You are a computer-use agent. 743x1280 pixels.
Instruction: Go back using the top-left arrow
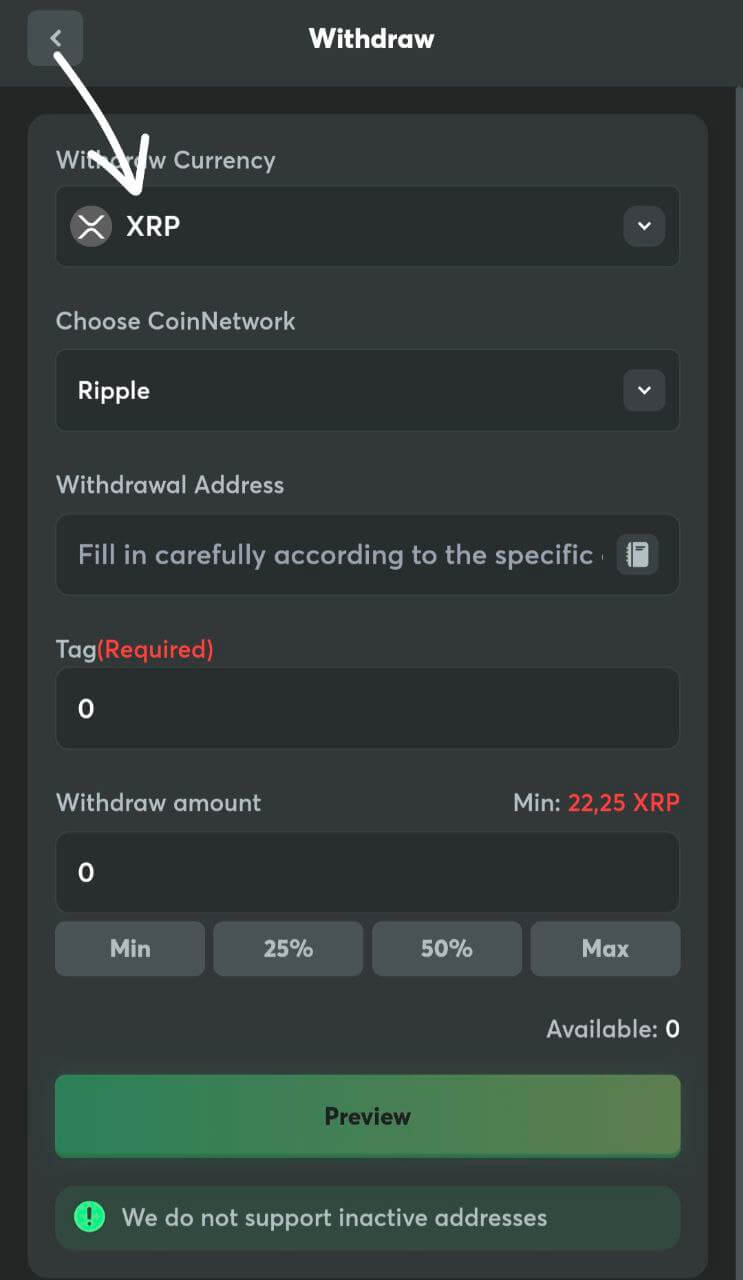[x=55, y=38]
